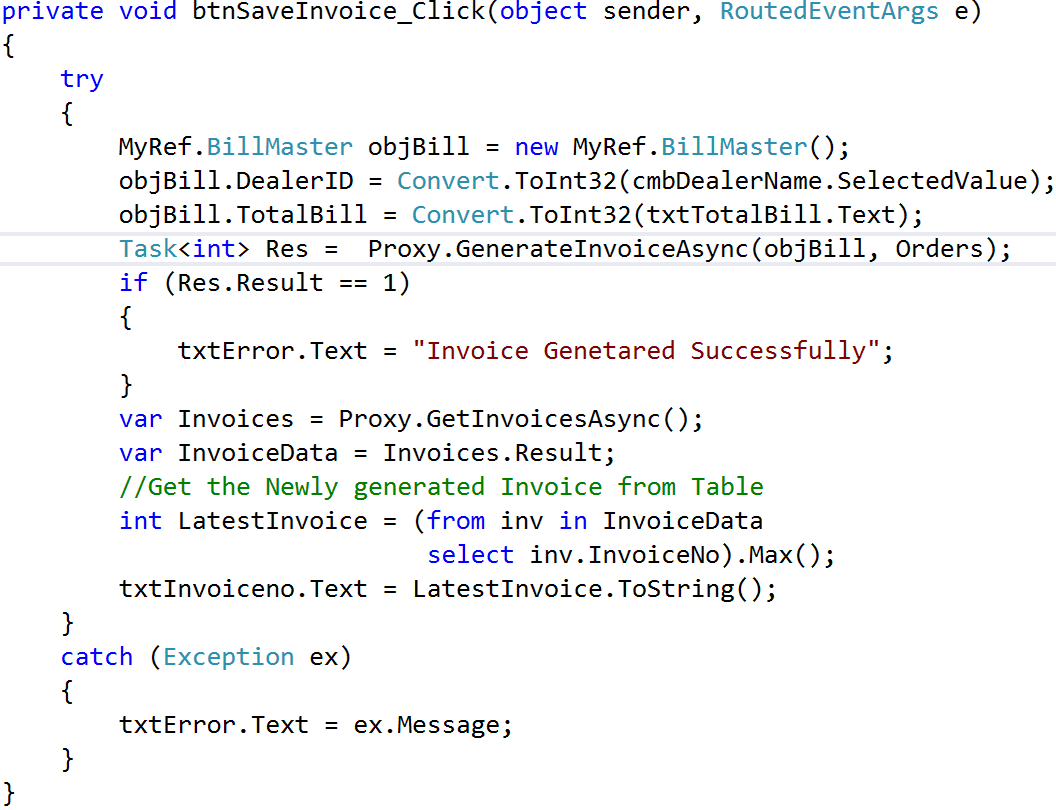Click Proxy.GenerateInvoiceAsync method call

click(x=558, y=249)
